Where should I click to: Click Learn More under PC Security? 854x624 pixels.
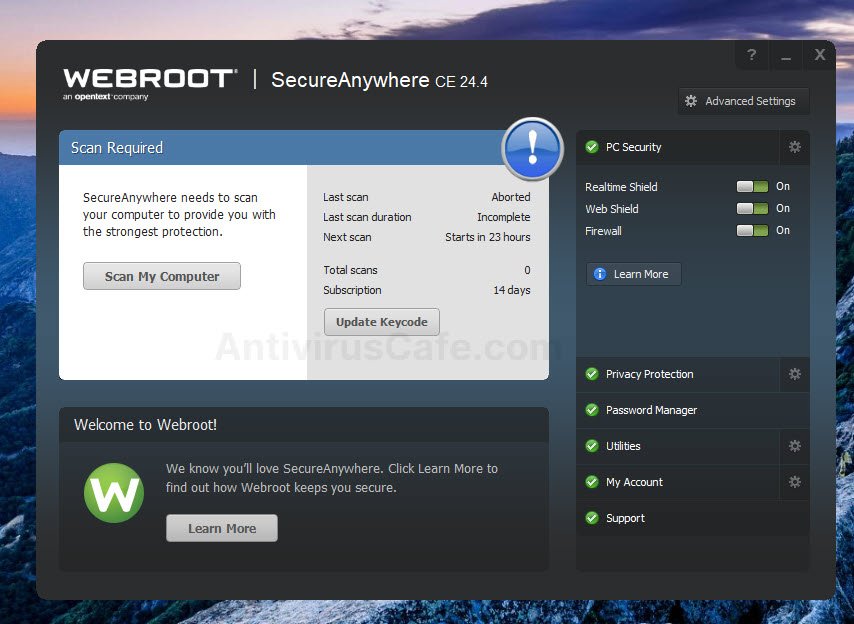pos(634,274)
